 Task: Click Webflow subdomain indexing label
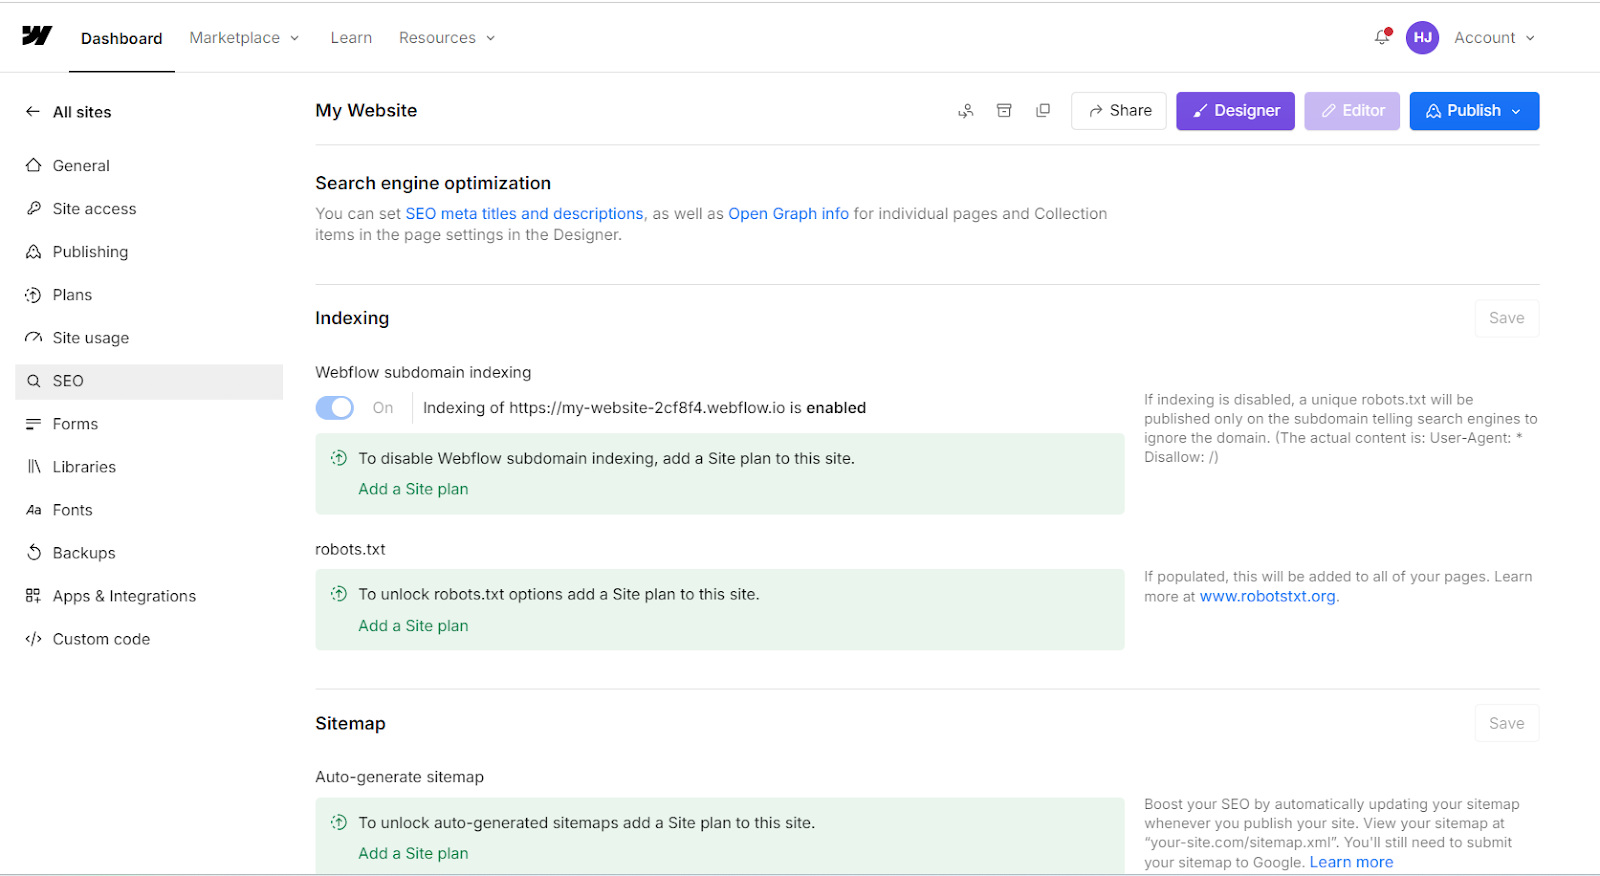(423, 372)
